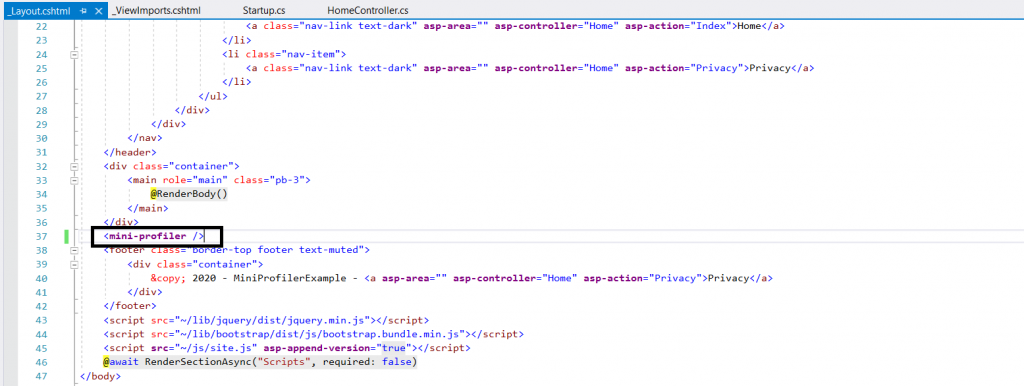The height and width of the screenshot is (386, 1024).
Task: Click class="pb-3" on the main tag
Action: coord(269,181)
